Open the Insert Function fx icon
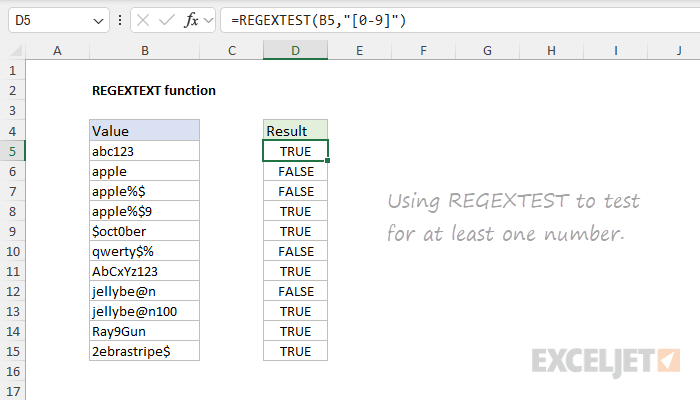 point(191,21)
